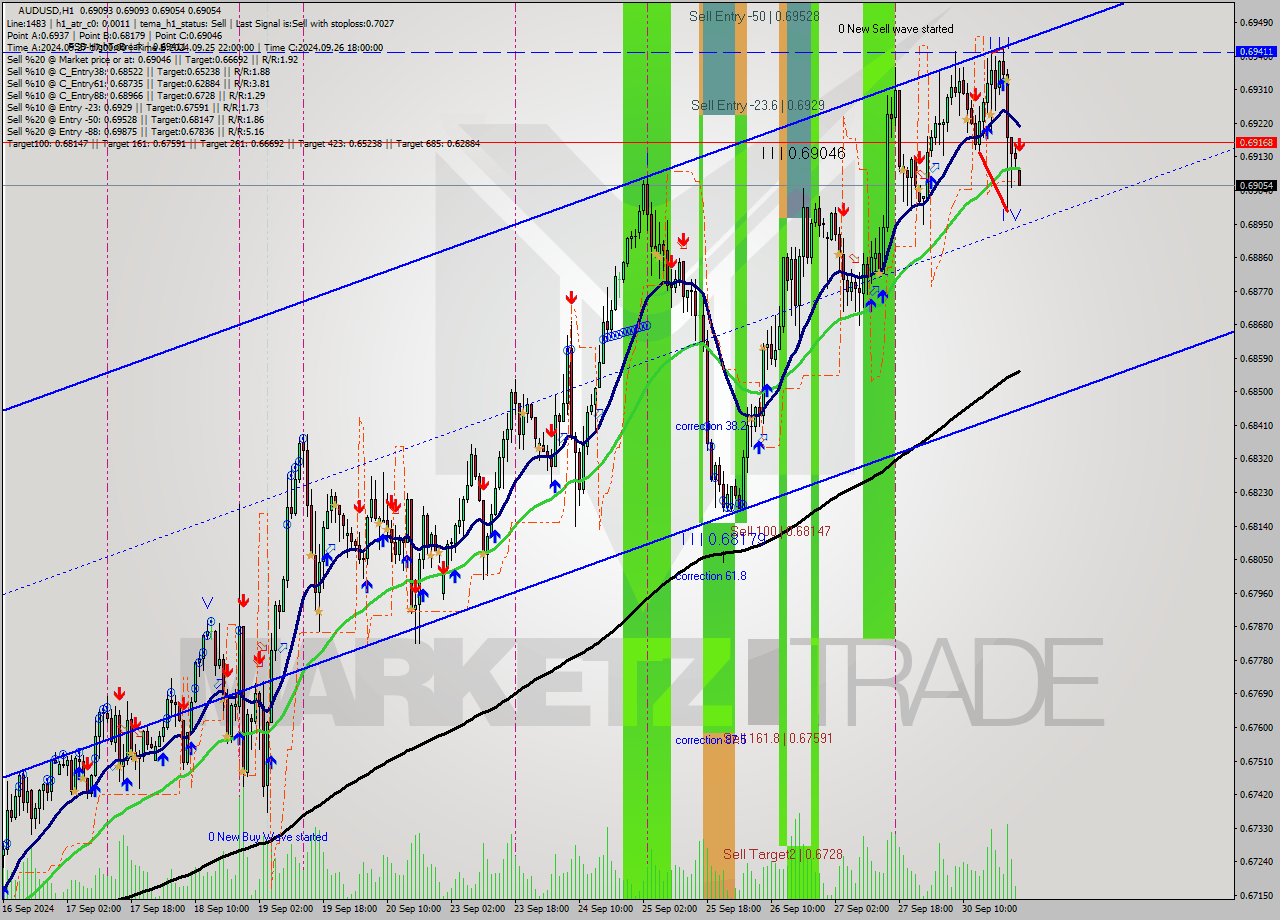Click the 'Sell %20 @ Entry -50: 0.69528' line
The height and width of the screenshot is (920, 1280).
135,119
